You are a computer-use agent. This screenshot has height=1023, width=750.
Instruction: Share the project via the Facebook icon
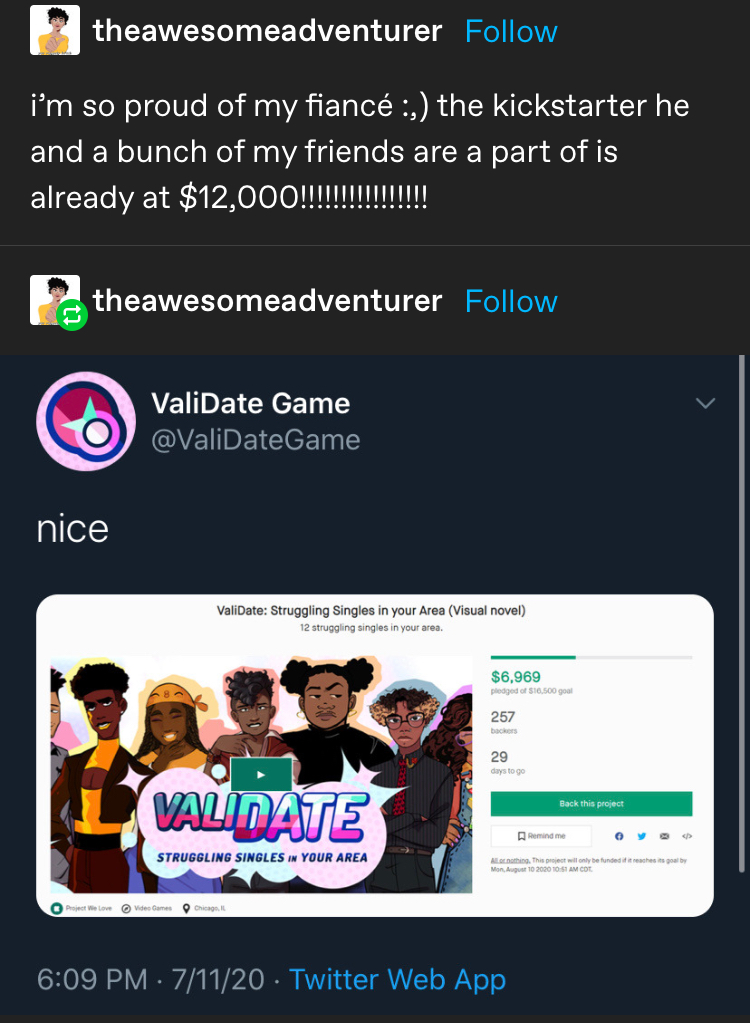[x=619, y=836]
